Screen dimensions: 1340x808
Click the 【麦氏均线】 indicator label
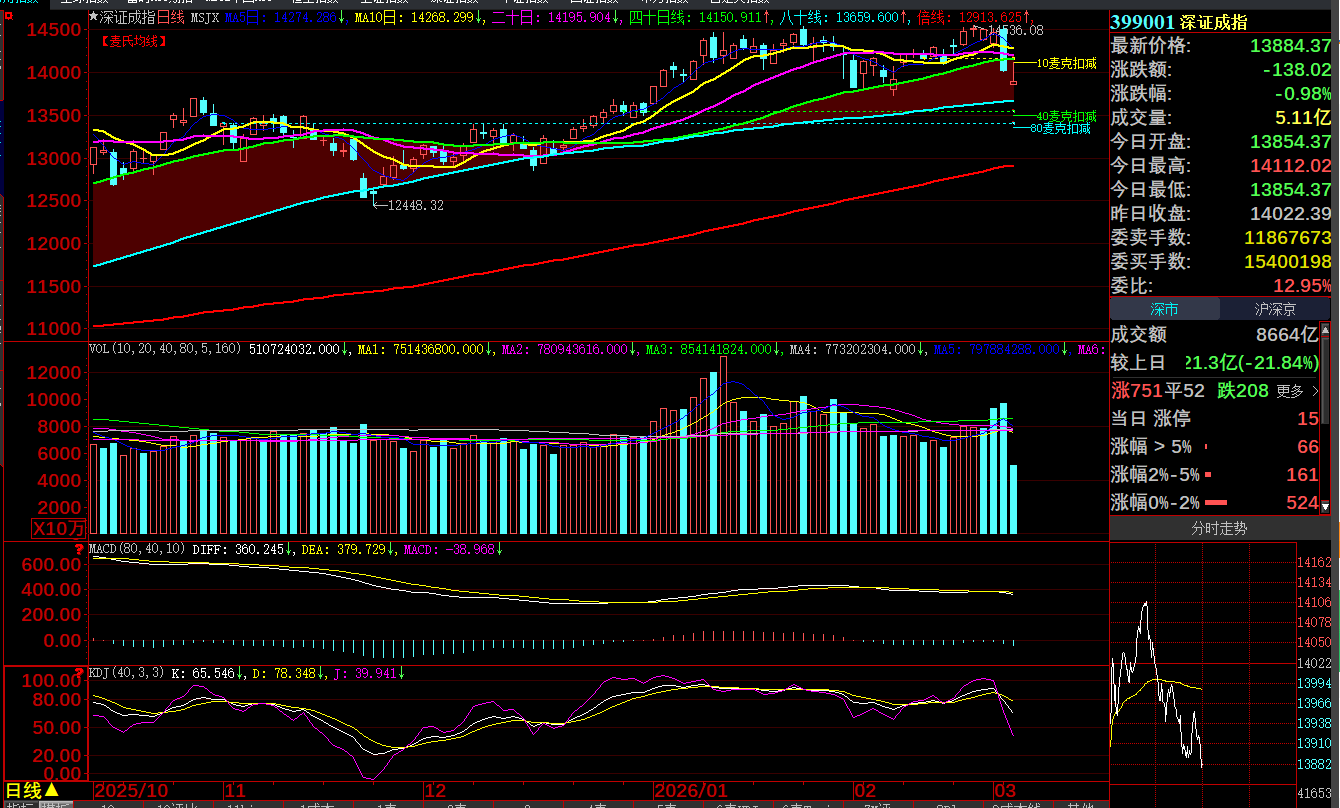pos(134,41)
